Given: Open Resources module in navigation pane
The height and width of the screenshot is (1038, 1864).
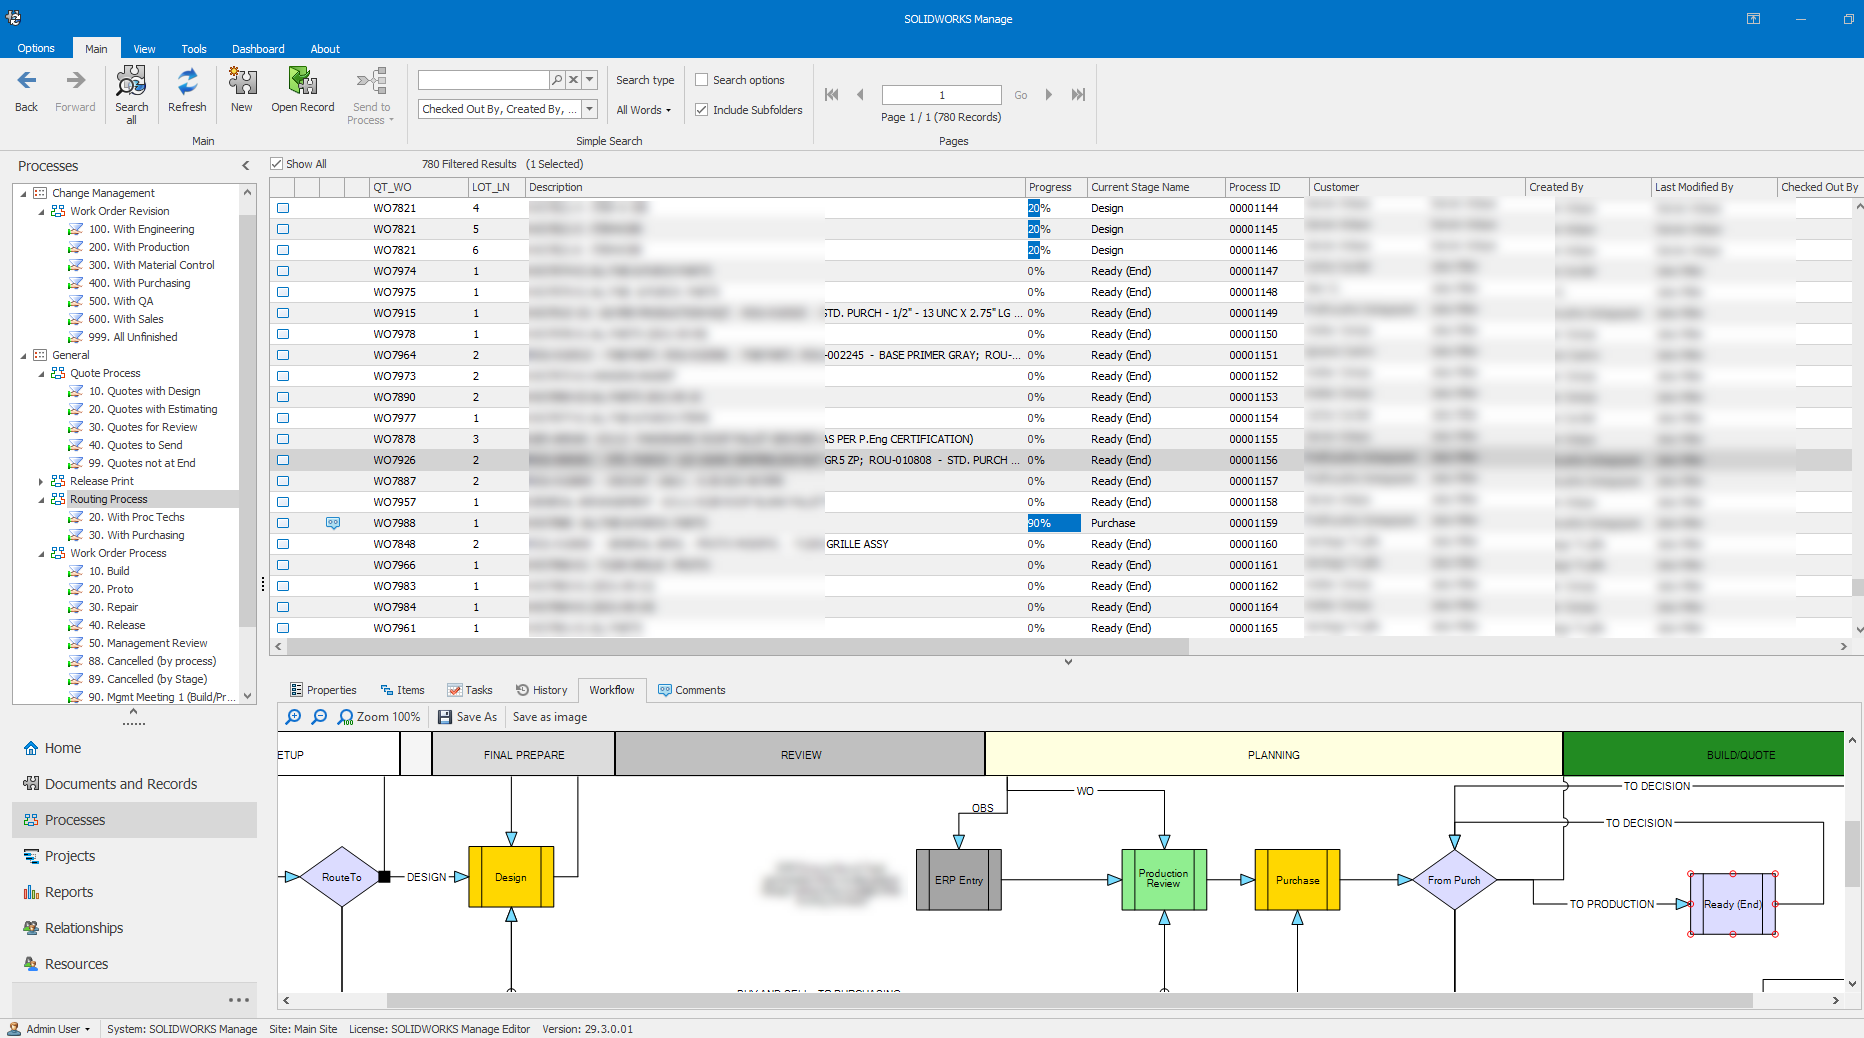Looking at the screenshot, I should coord(134,964).
